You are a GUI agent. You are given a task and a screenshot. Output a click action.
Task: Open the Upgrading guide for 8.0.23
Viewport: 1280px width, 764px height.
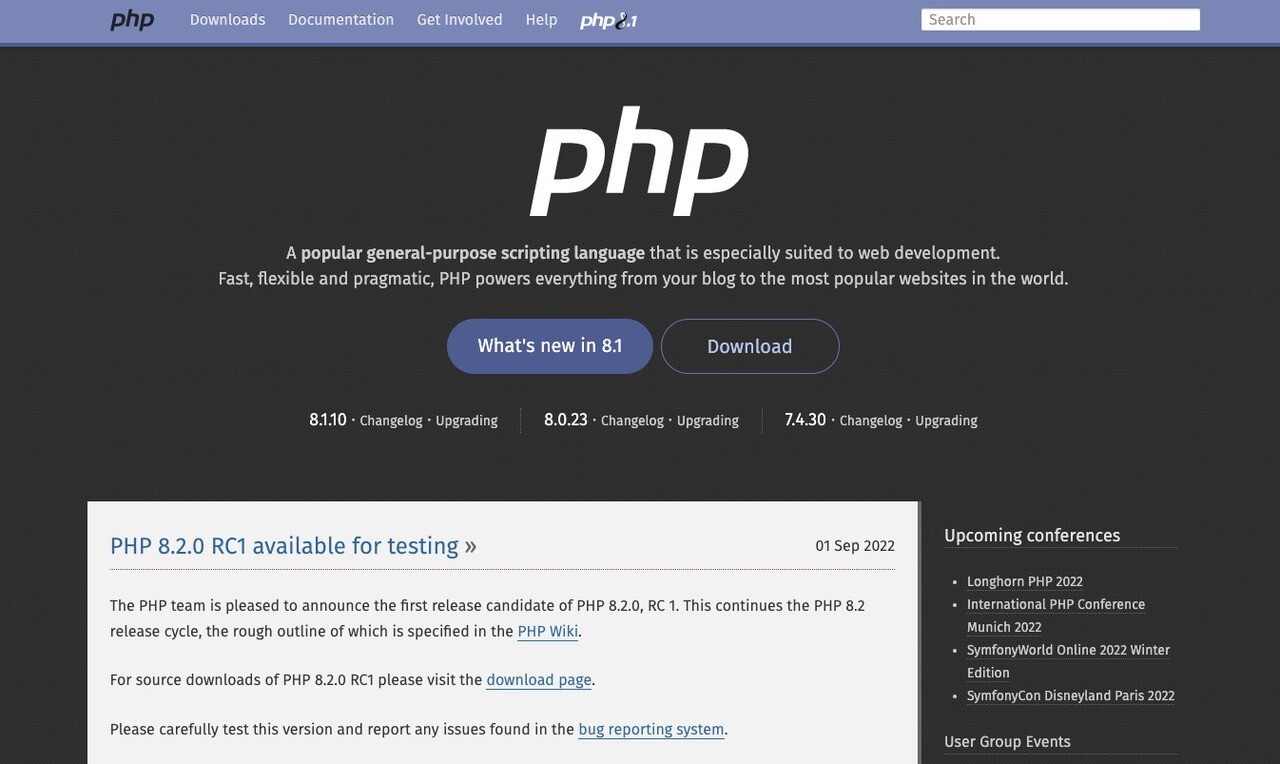(x=707, y=421)
